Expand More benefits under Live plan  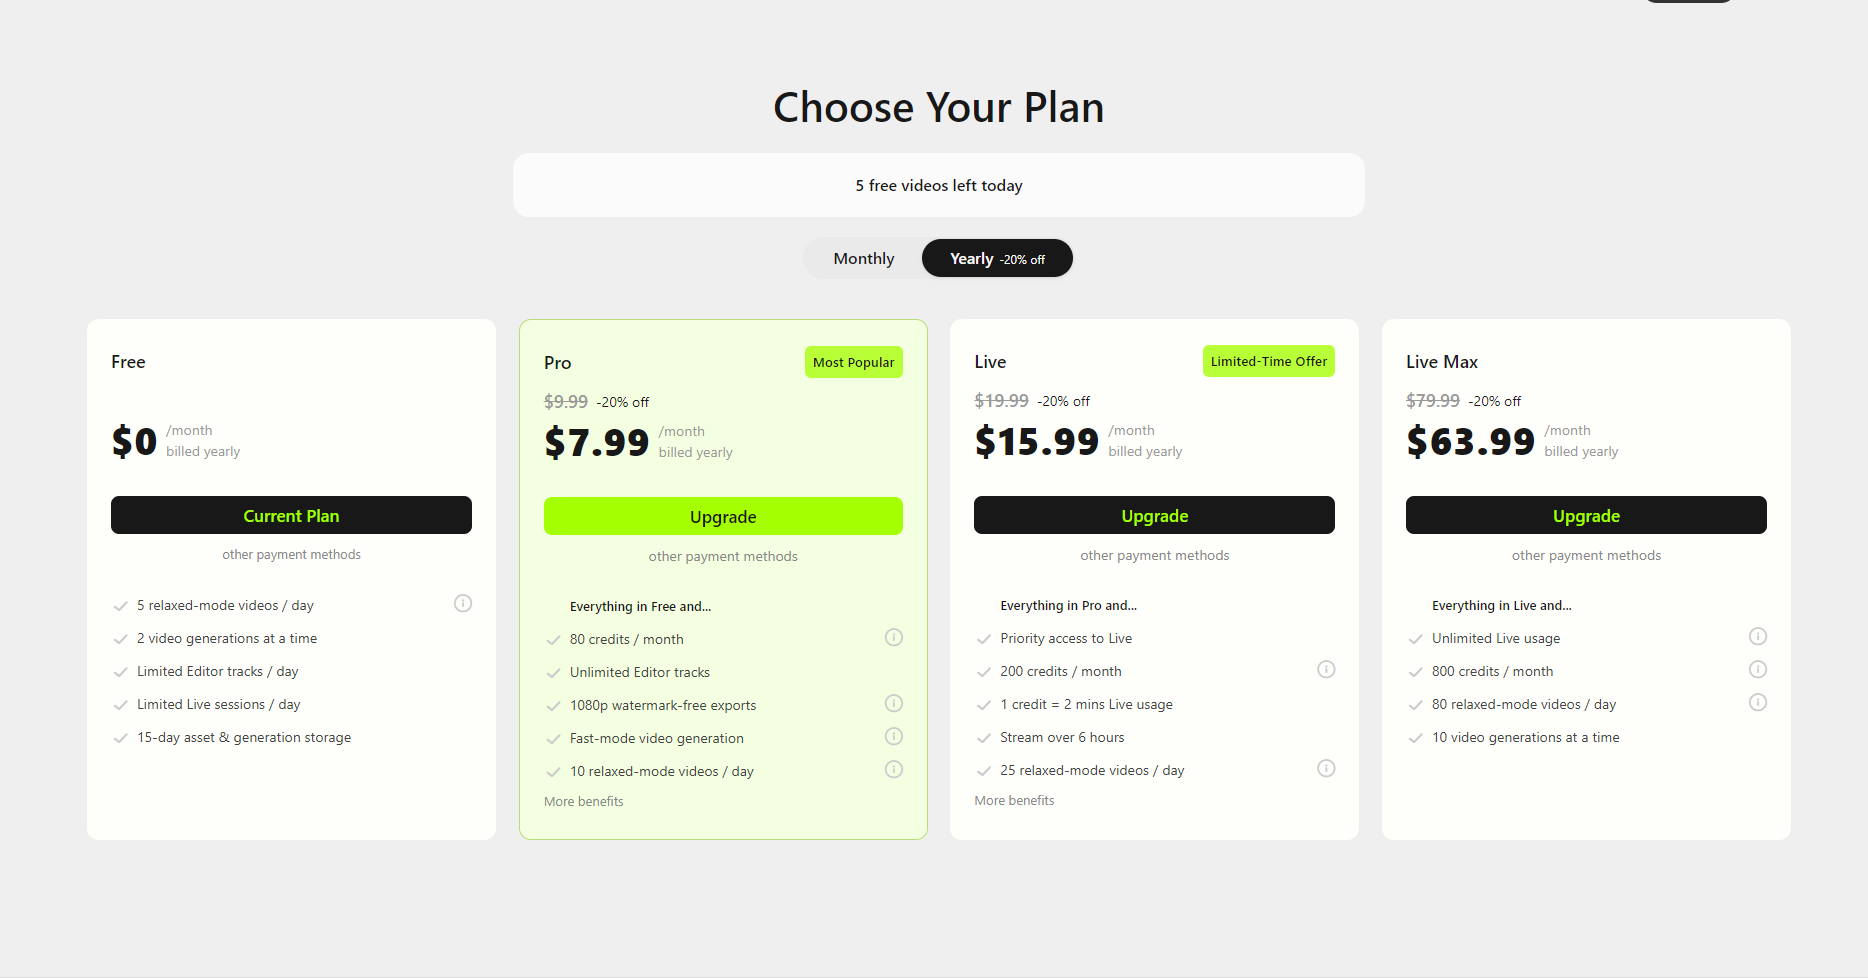[1014, 800]
